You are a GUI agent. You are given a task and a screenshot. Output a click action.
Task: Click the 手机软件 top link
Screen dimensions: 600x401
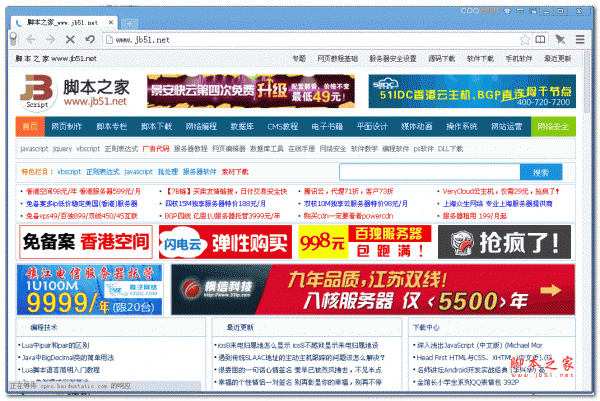[x=519, y=59]
